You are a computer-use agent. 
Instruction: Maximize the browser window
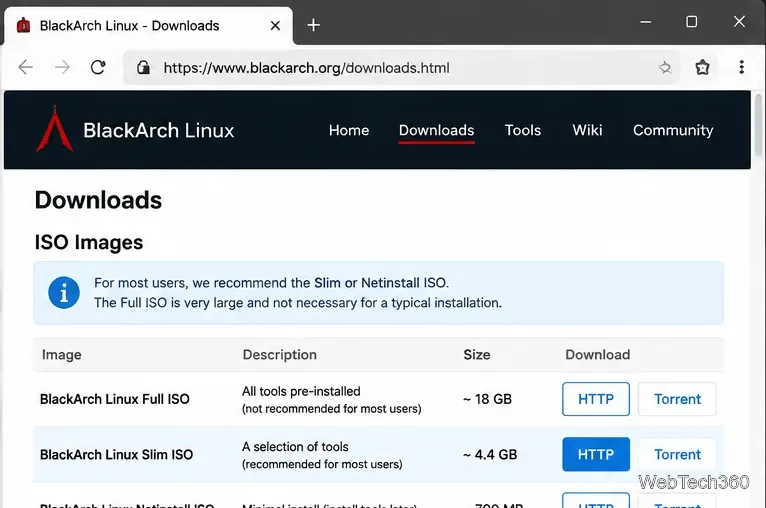(x=691, y=22)
